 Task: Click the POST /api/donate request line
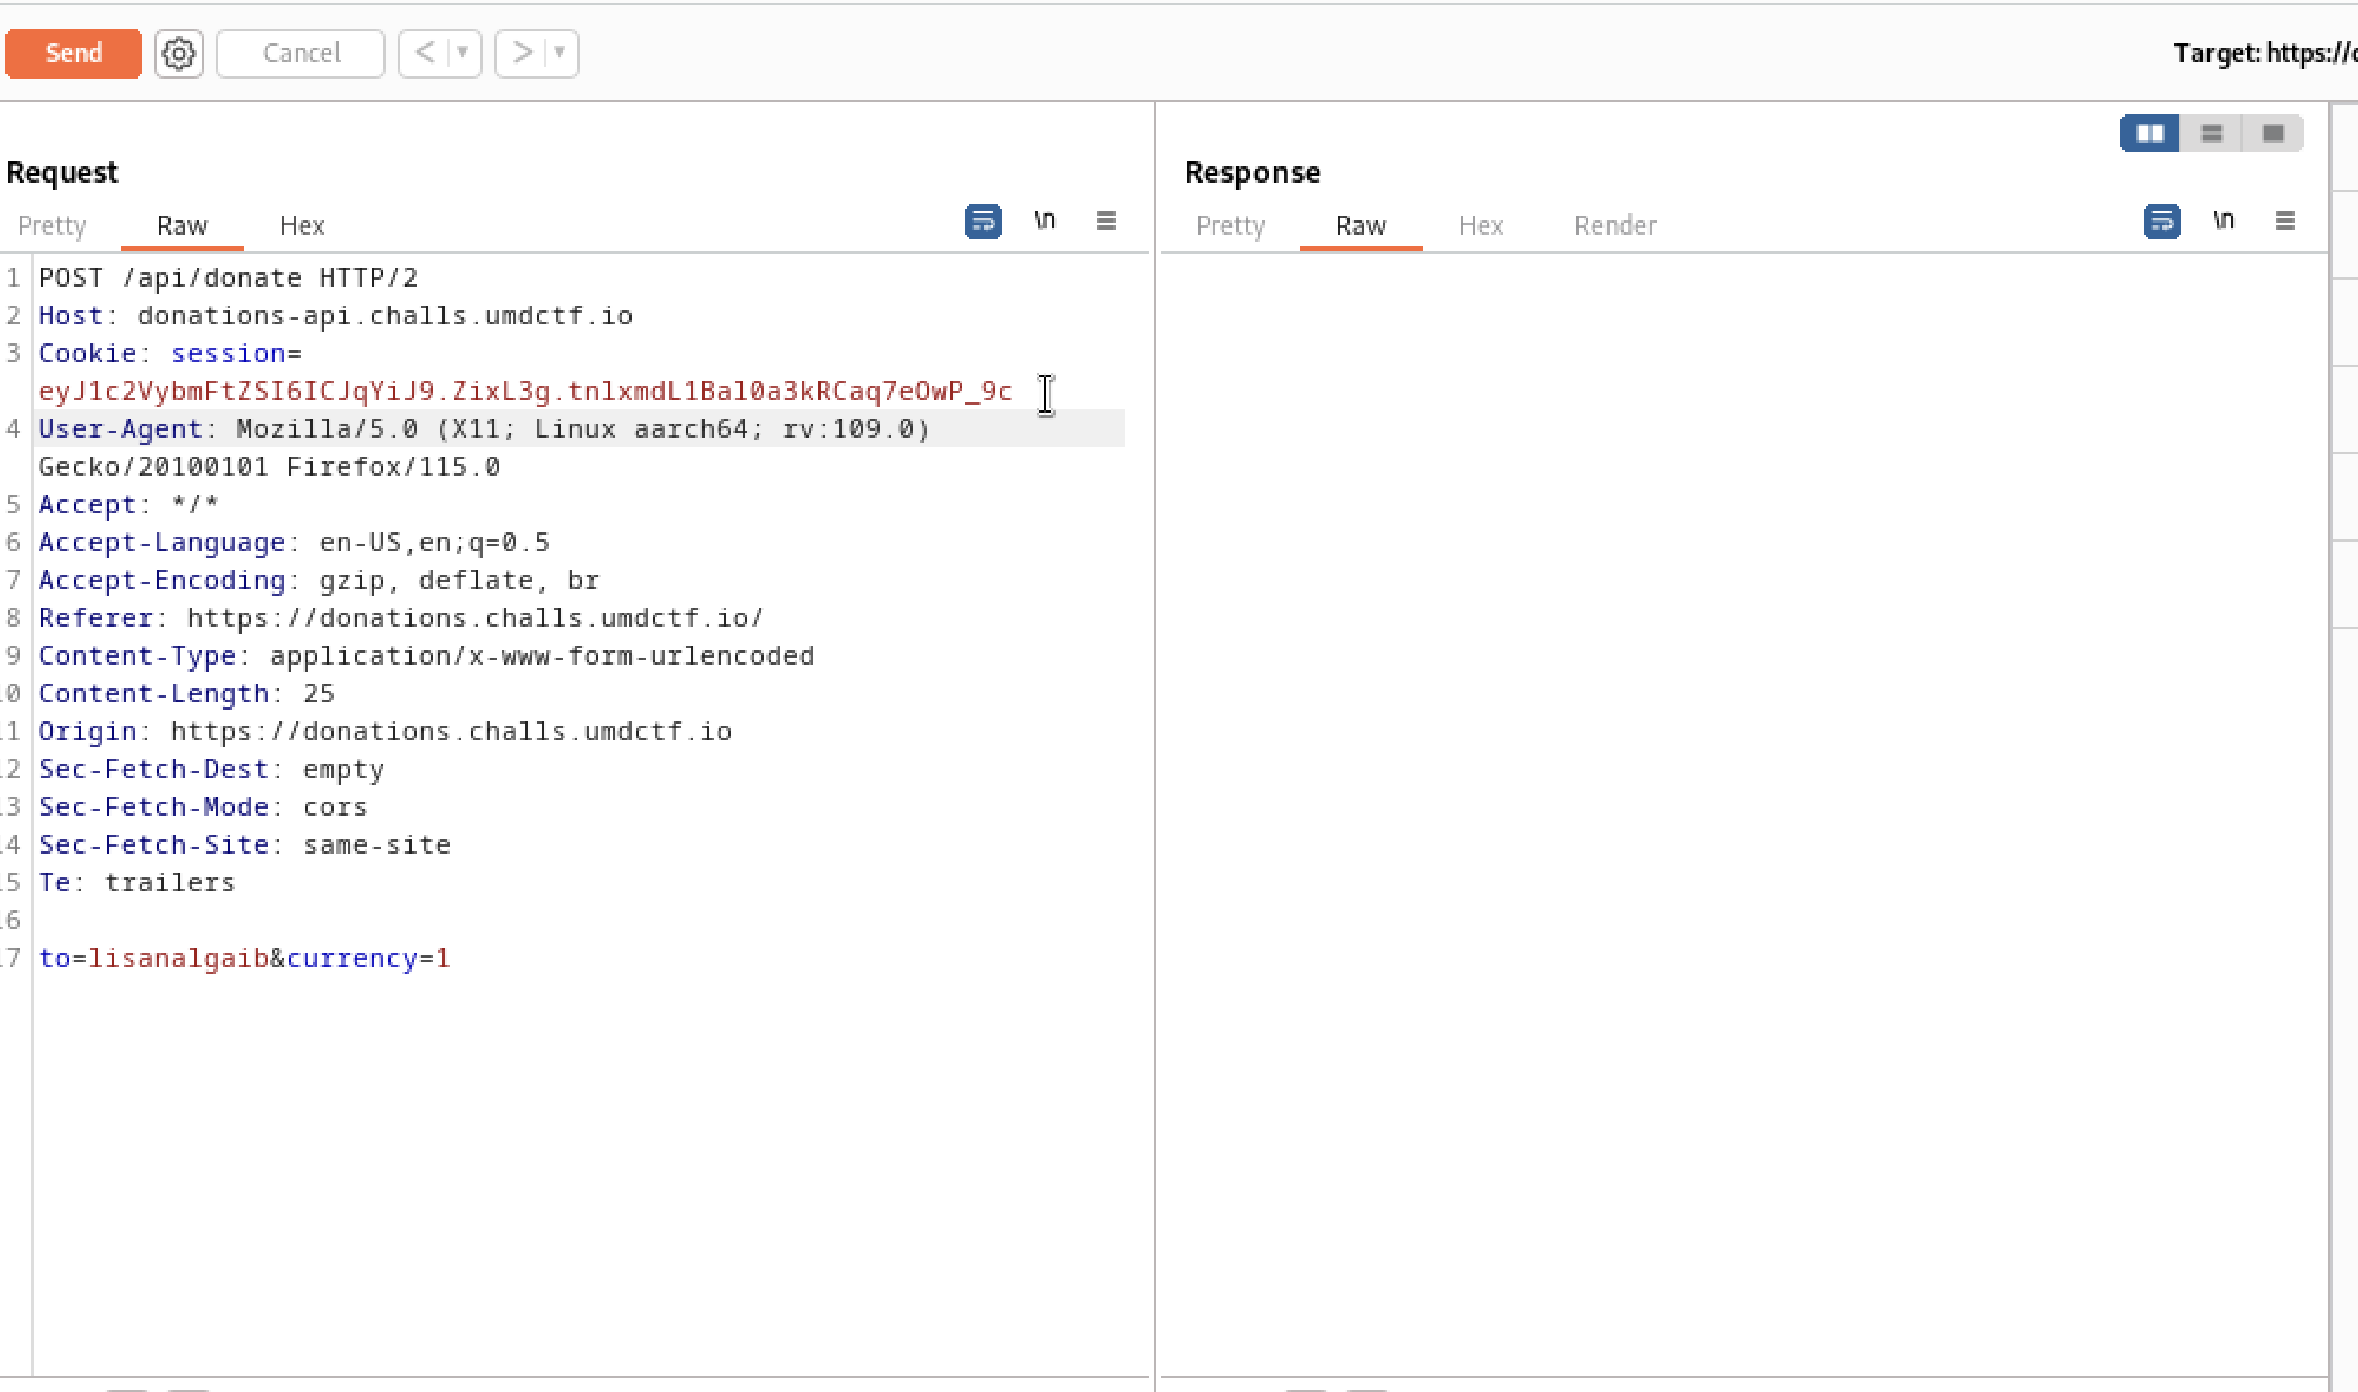click(228, 278)
